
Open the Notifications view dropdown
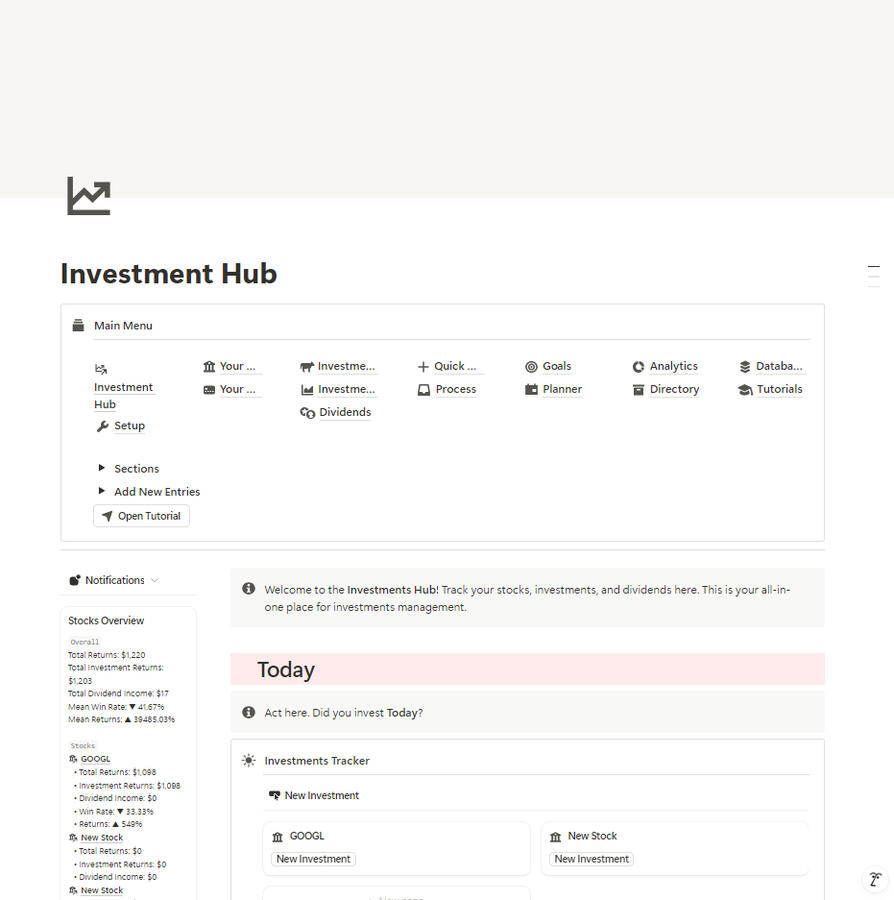coord(154,580)
